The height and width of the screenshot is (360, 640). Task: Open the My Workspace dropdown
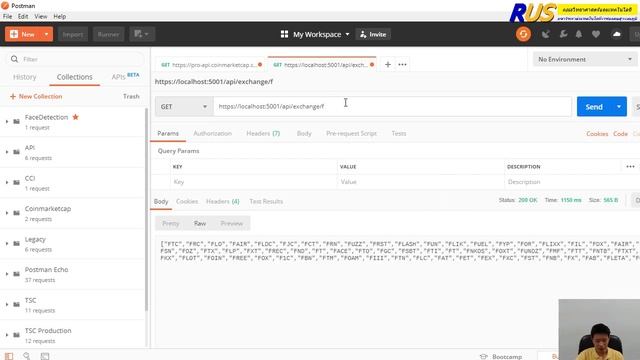pos(315,34)
